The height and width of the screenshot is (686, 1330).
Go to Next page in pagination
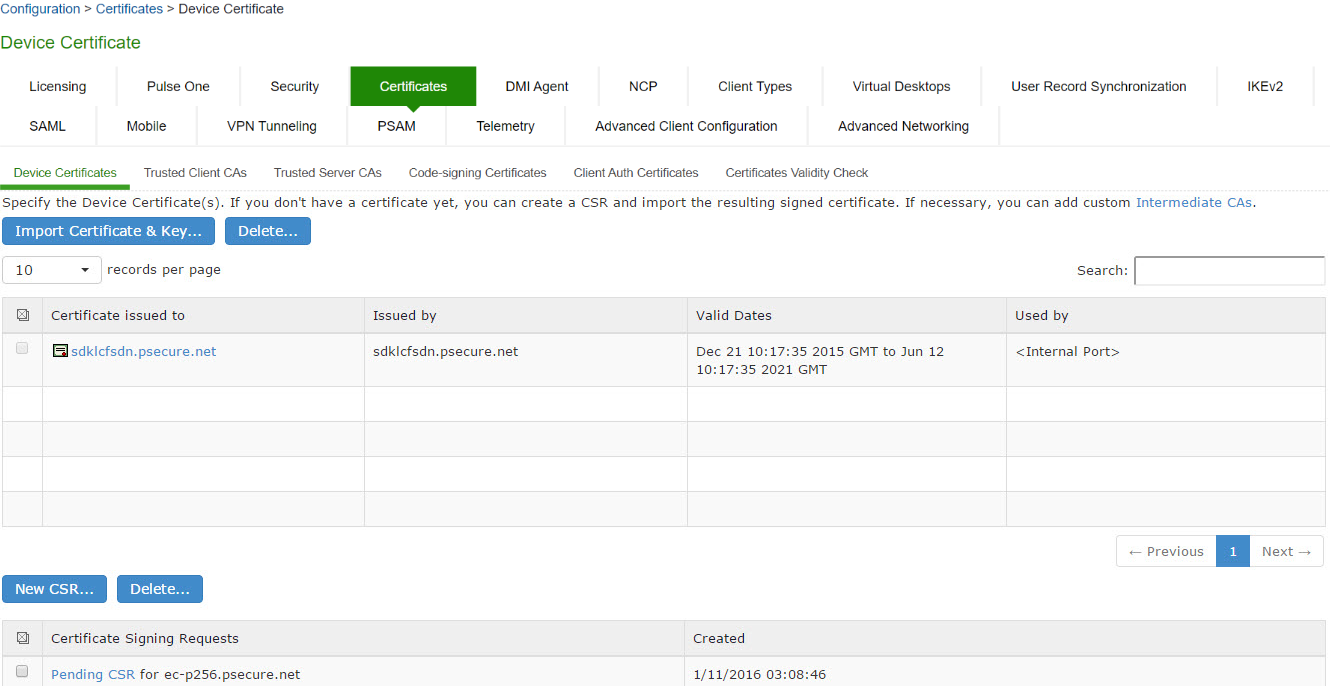1285,551
